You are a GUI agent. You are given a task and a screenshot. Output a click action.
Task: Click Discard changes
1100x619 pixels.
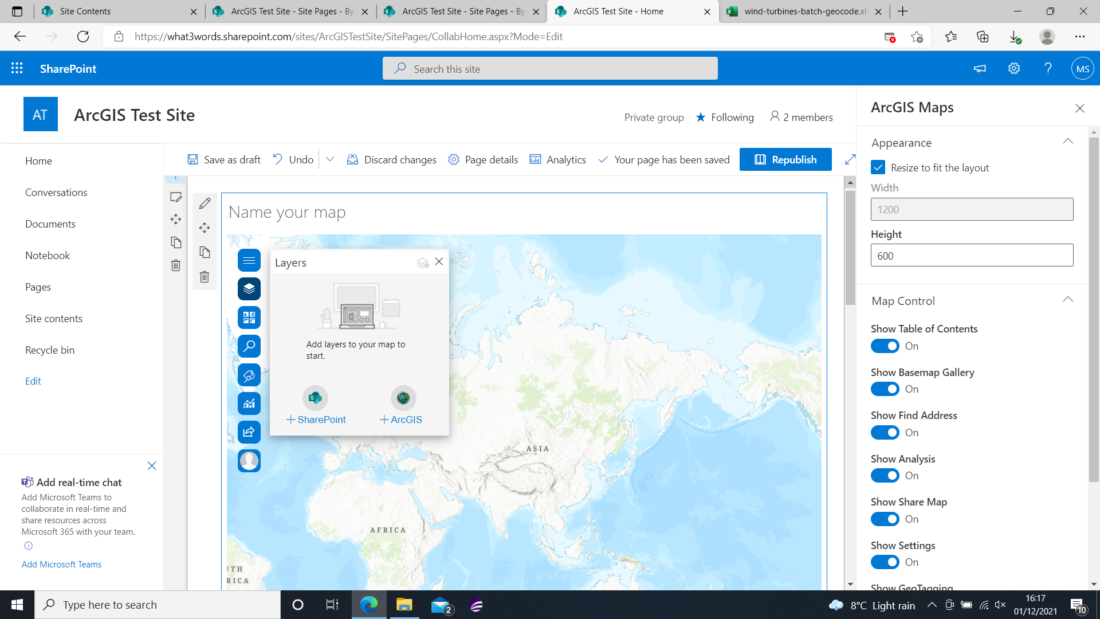pos(391,159)
